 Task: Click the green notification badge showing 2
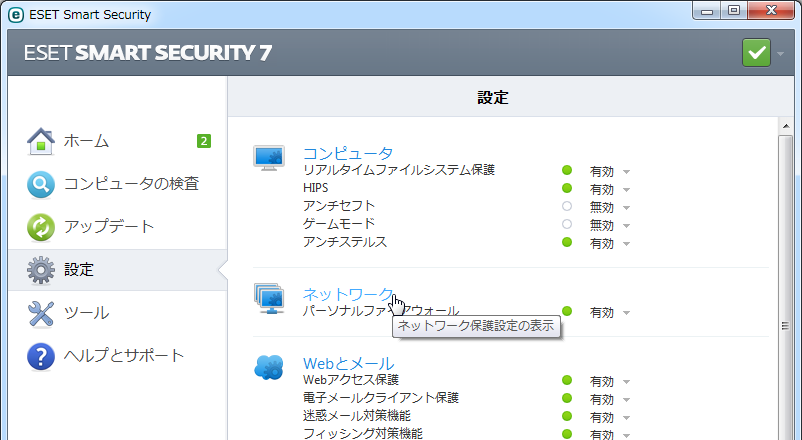[x=203, y=141]
